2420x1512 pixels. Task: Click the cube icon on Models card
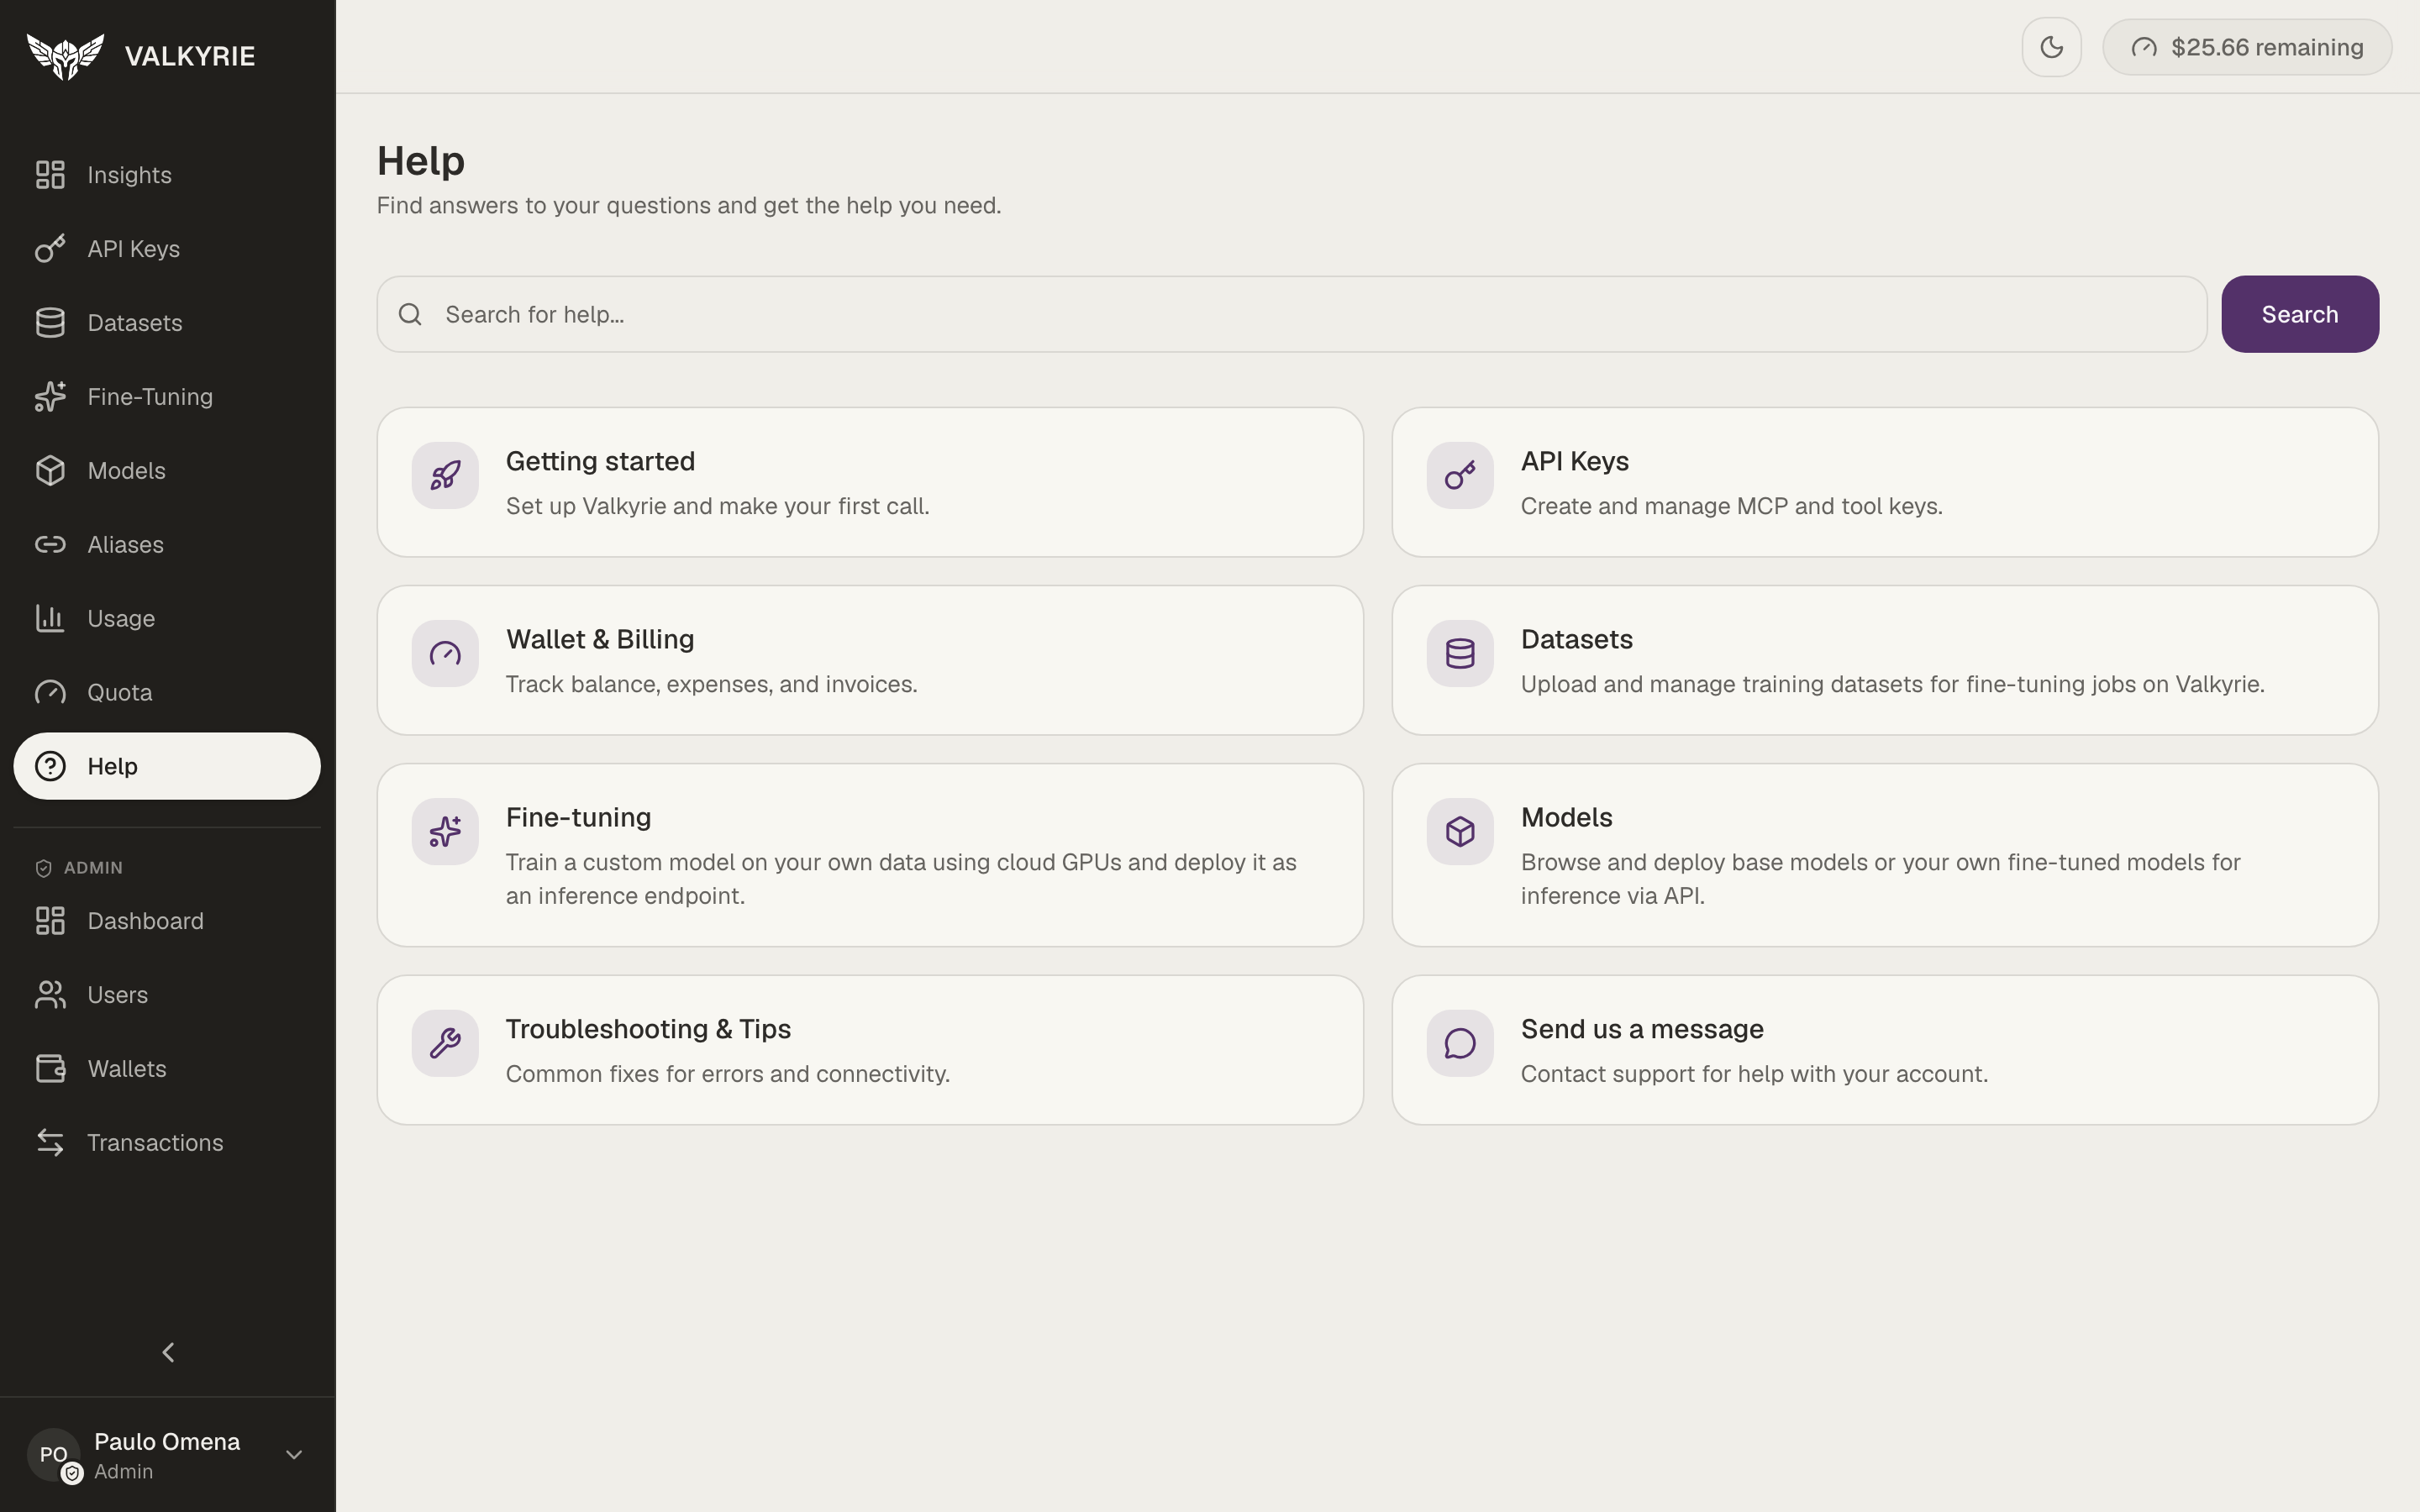point(1460,832)
